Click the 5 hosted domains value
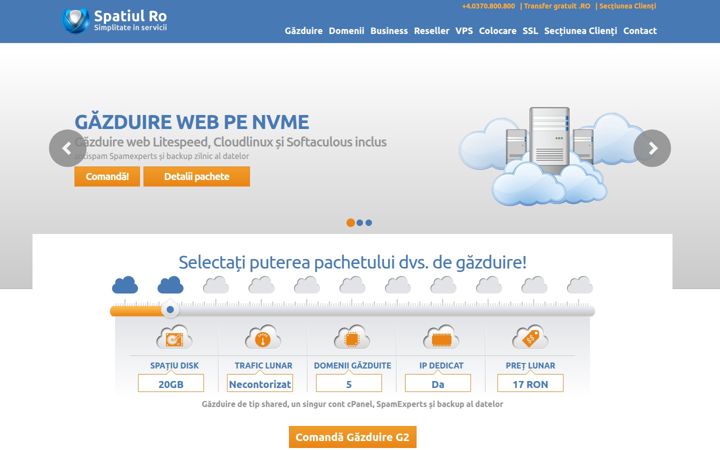720x450 pixels. click(349, 383)
